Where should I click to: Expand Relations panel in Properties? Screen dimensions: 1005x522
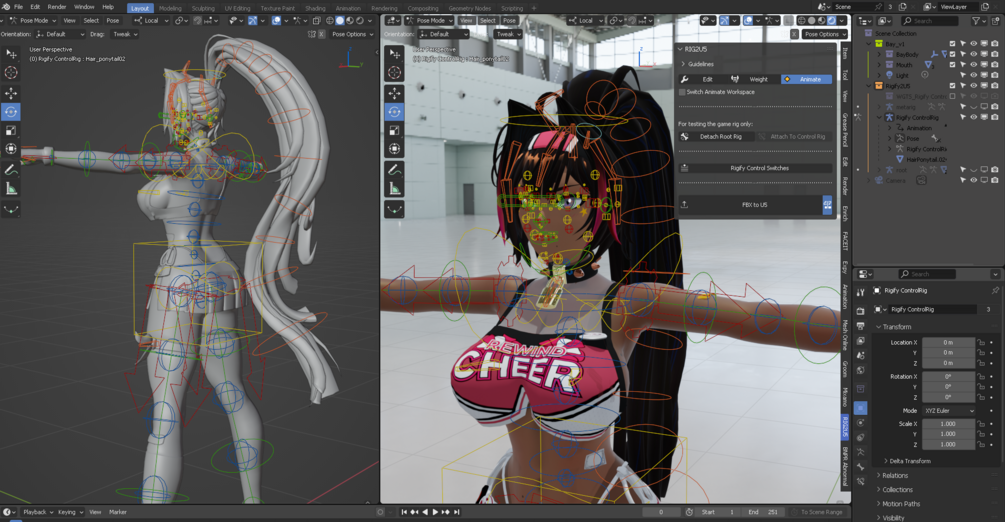tap(895, 475)
